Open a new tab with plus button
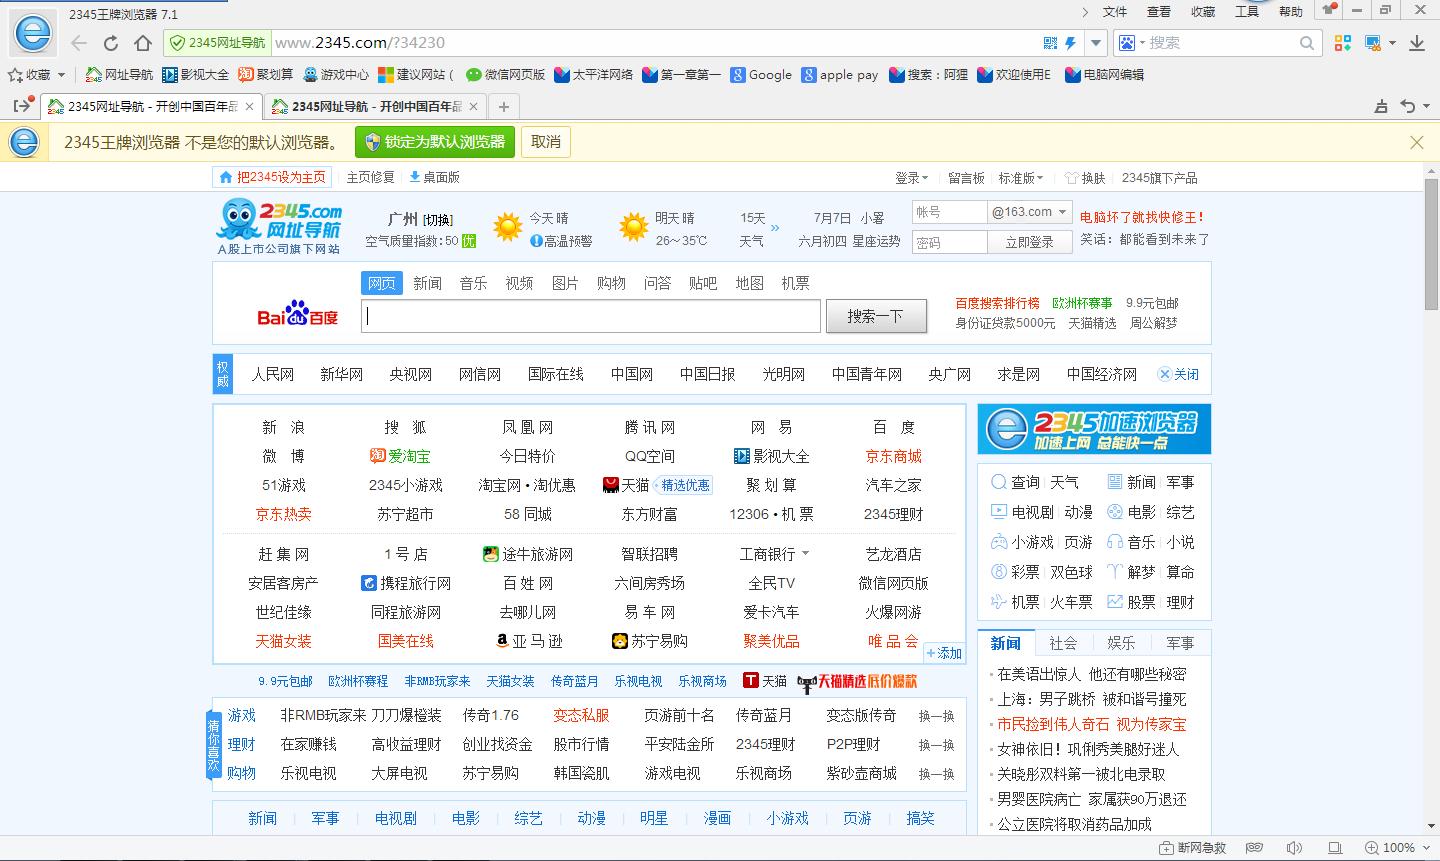Screen dimensions: 1440x861 click(504, 106)
